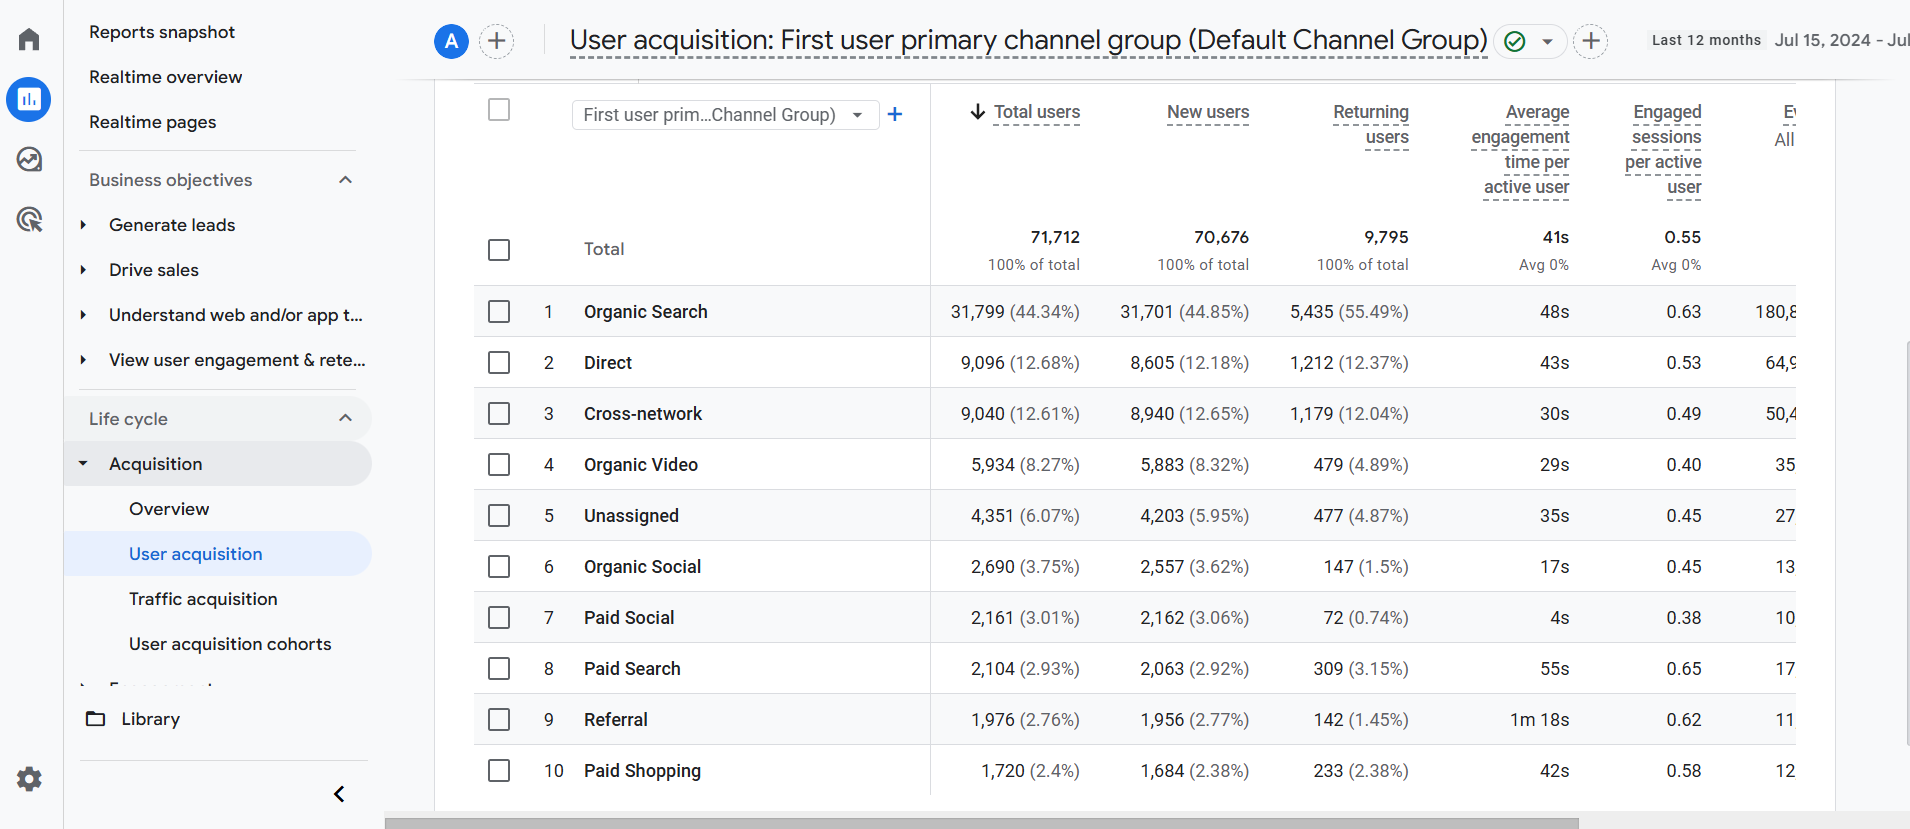Sort by Average engagement time per active user

[x=1521, y=150]
